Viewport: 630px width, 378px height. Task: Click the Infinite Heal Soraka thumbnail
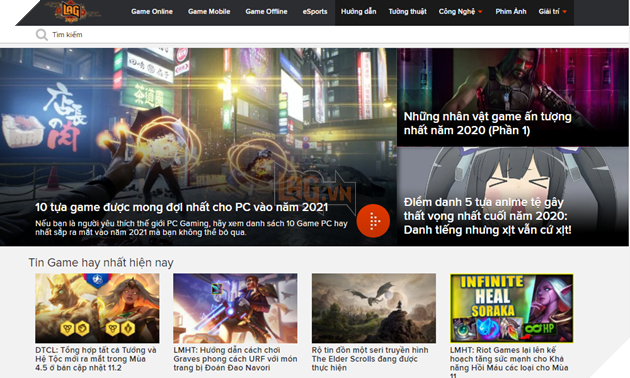click(512, 308)
